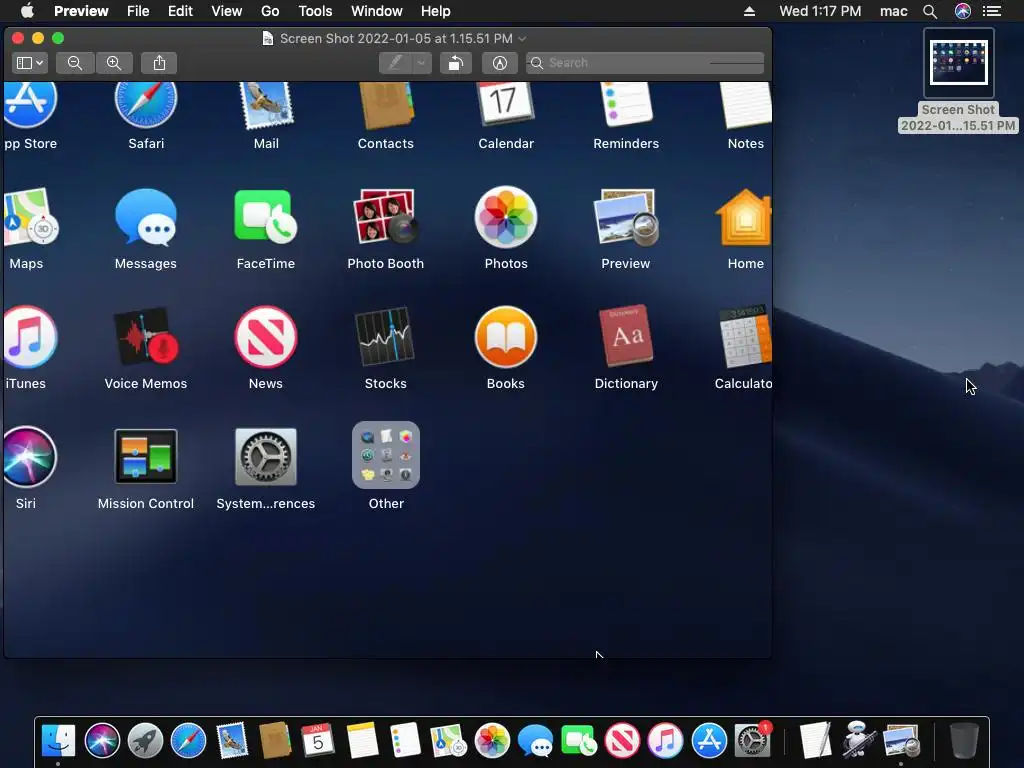1024x768 pixels.
Task: Open Messages bubble in the Dock
Action: click(x=535, y=741)
